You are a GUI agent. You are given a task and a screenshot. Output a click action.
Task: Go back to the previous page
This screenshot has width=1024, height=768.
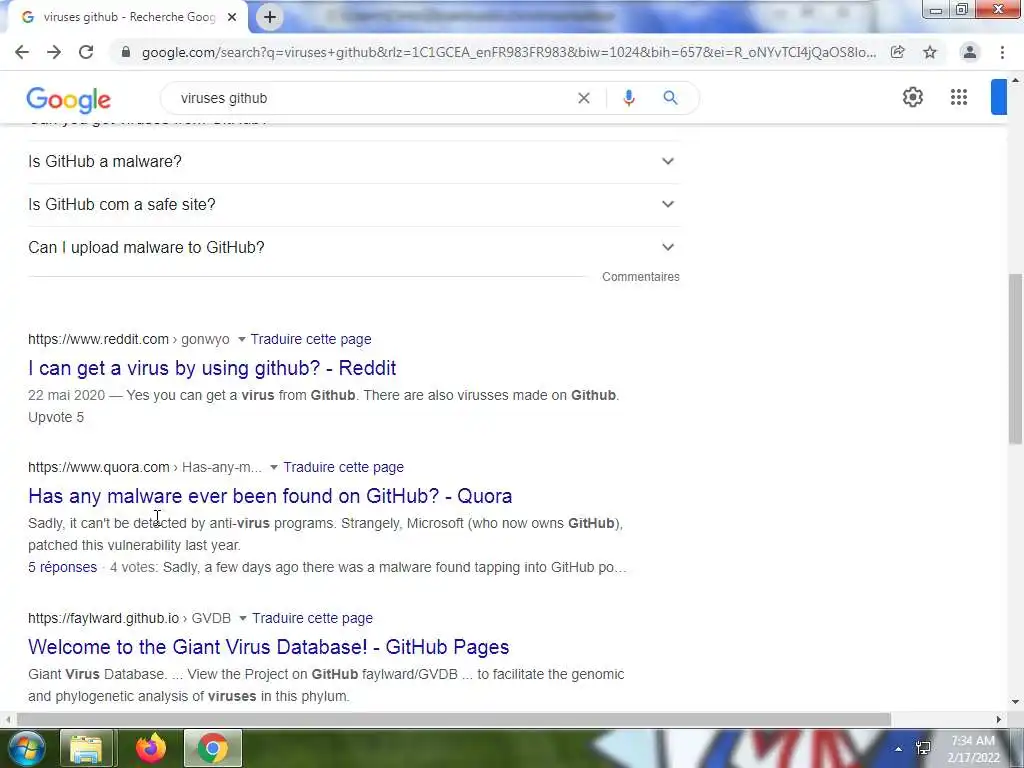click(22, 52)
